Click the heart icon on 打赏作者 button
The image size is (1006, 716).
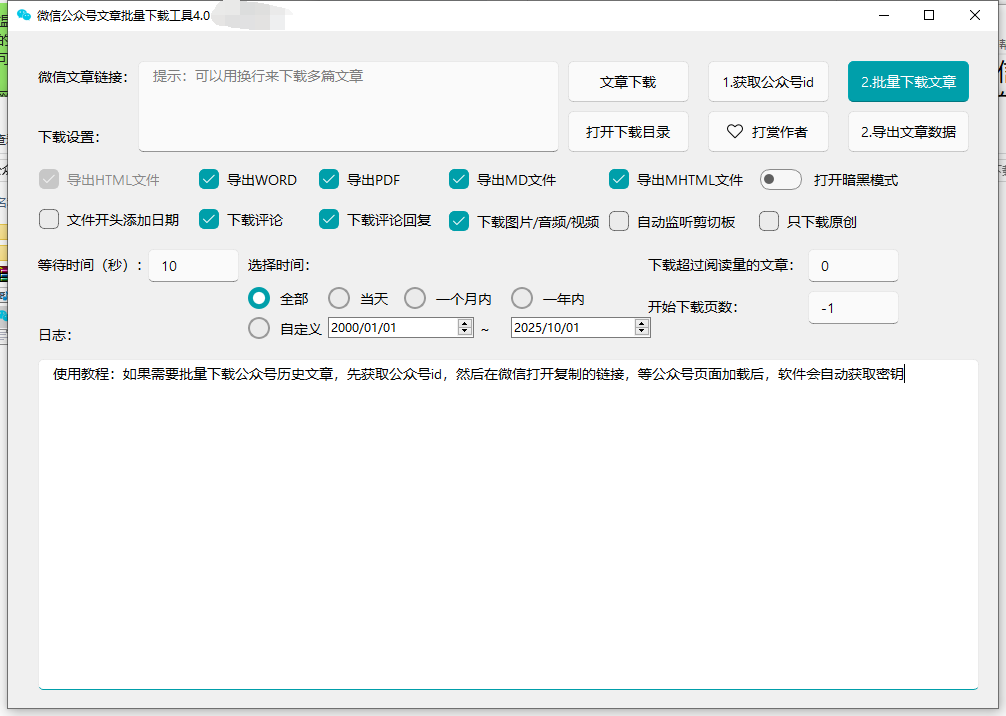click(734, 131)
